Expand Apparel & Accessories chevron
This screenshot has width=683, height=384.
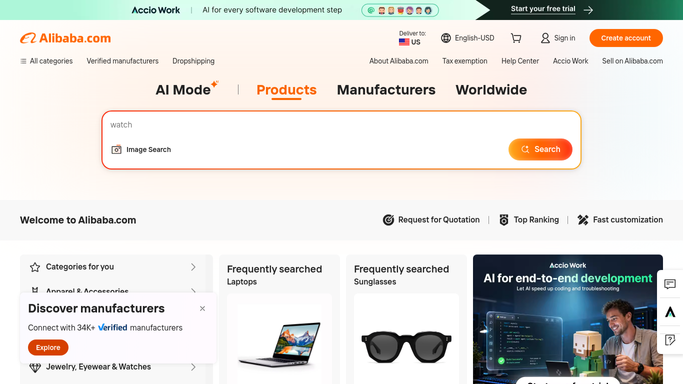[193, 291]
